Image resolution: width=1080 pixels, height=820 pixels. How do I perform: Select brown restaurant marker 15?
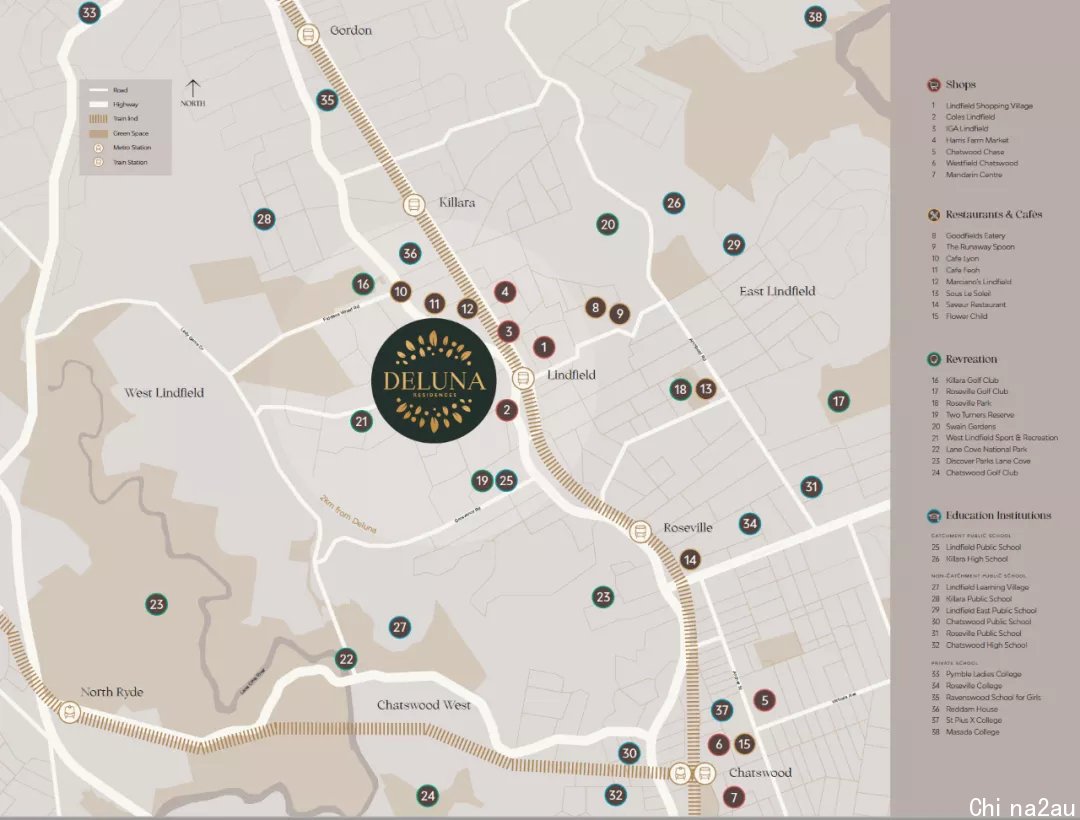coord(744,744)
